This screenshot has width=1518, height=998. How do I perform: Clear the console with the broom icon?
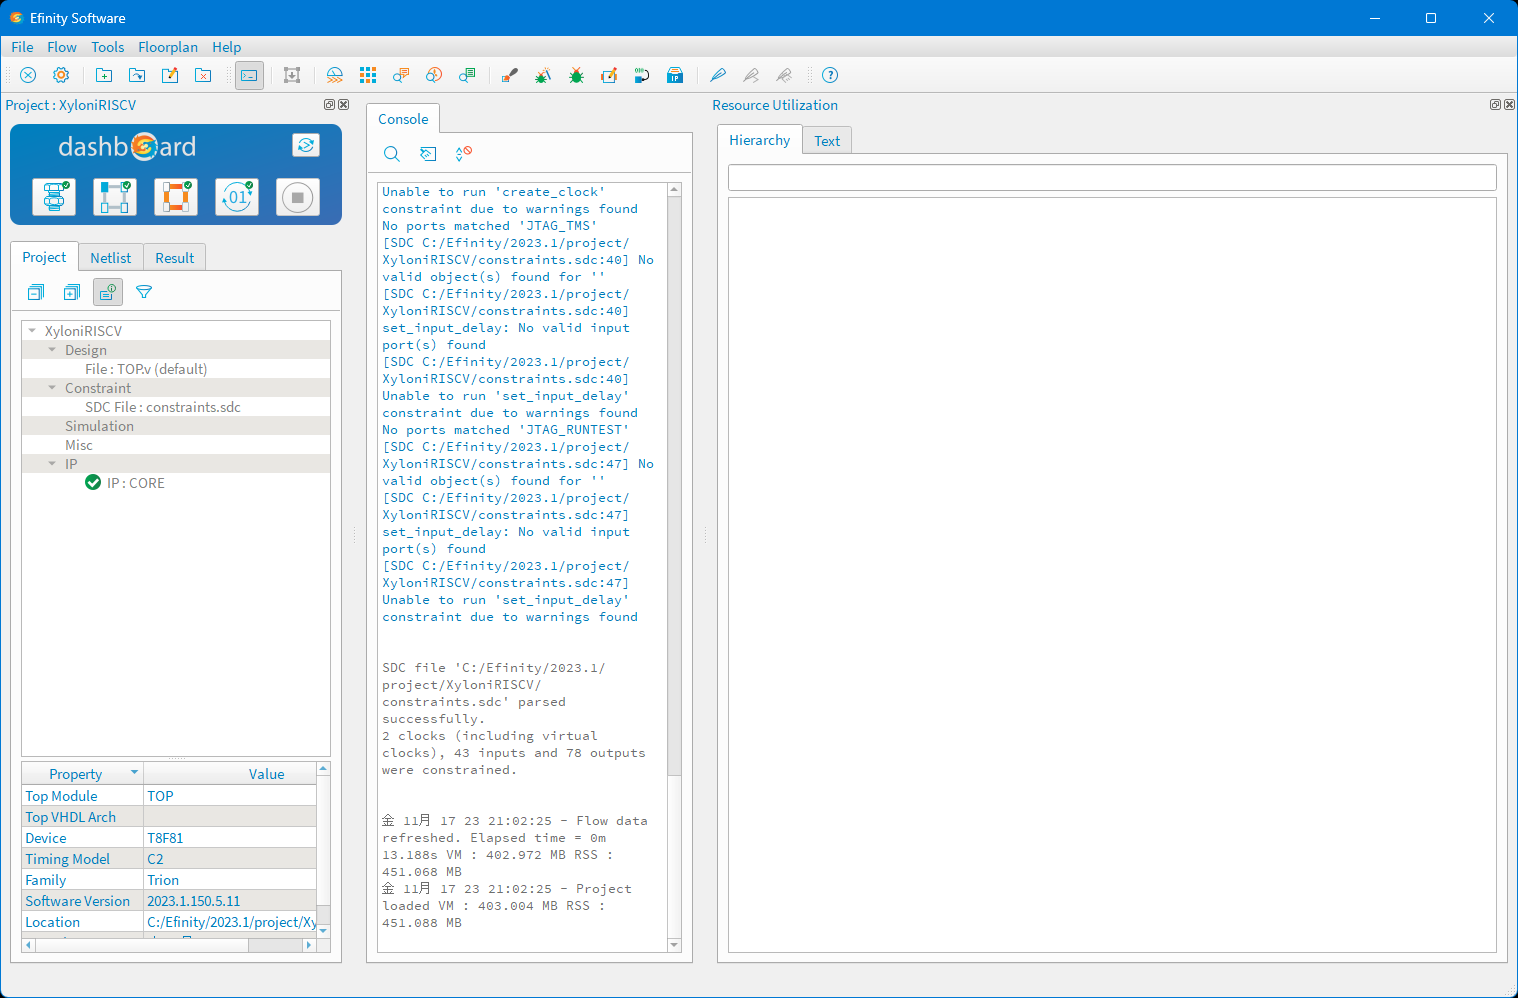[x=428, y=154]
